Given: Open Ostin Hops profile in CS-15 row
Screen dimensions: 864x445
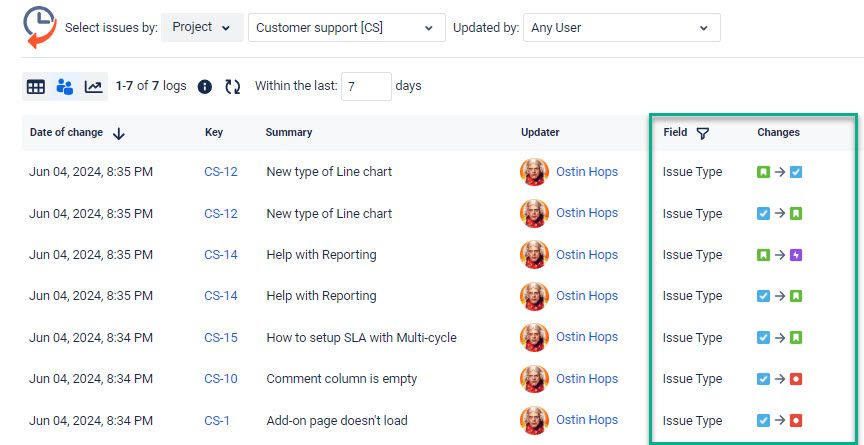Looking at the screenshot, I should coord(587,337).
